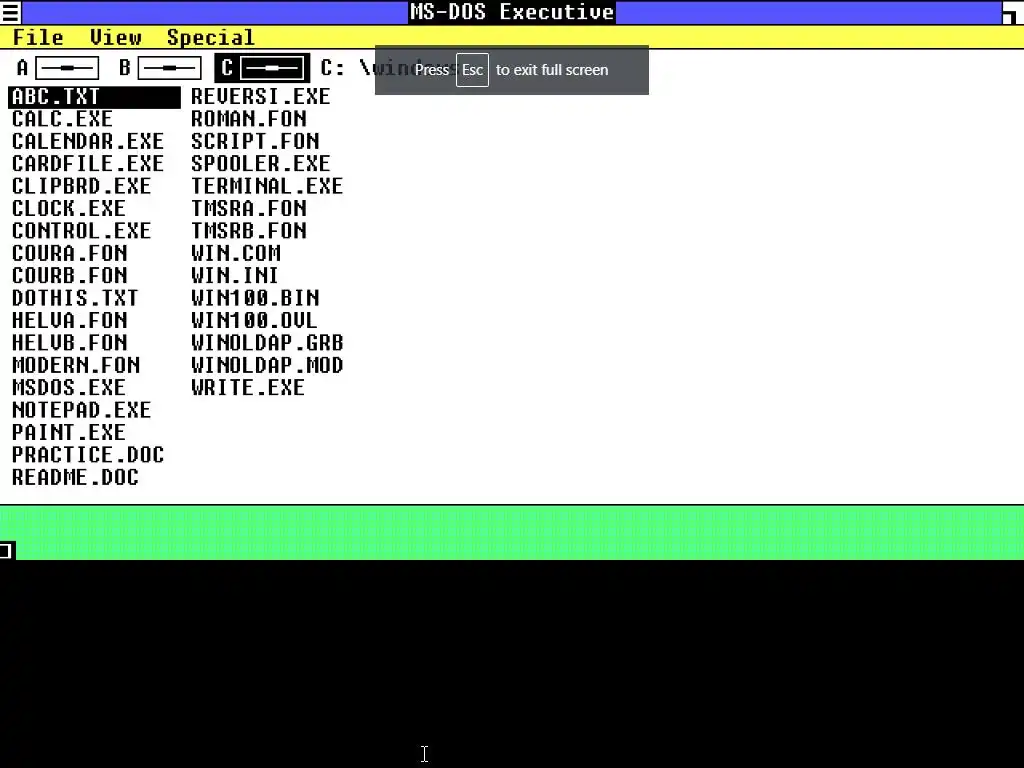Select COURB.FON font file
This screenshot has height=768, width=1024.
tap(70, 275)
